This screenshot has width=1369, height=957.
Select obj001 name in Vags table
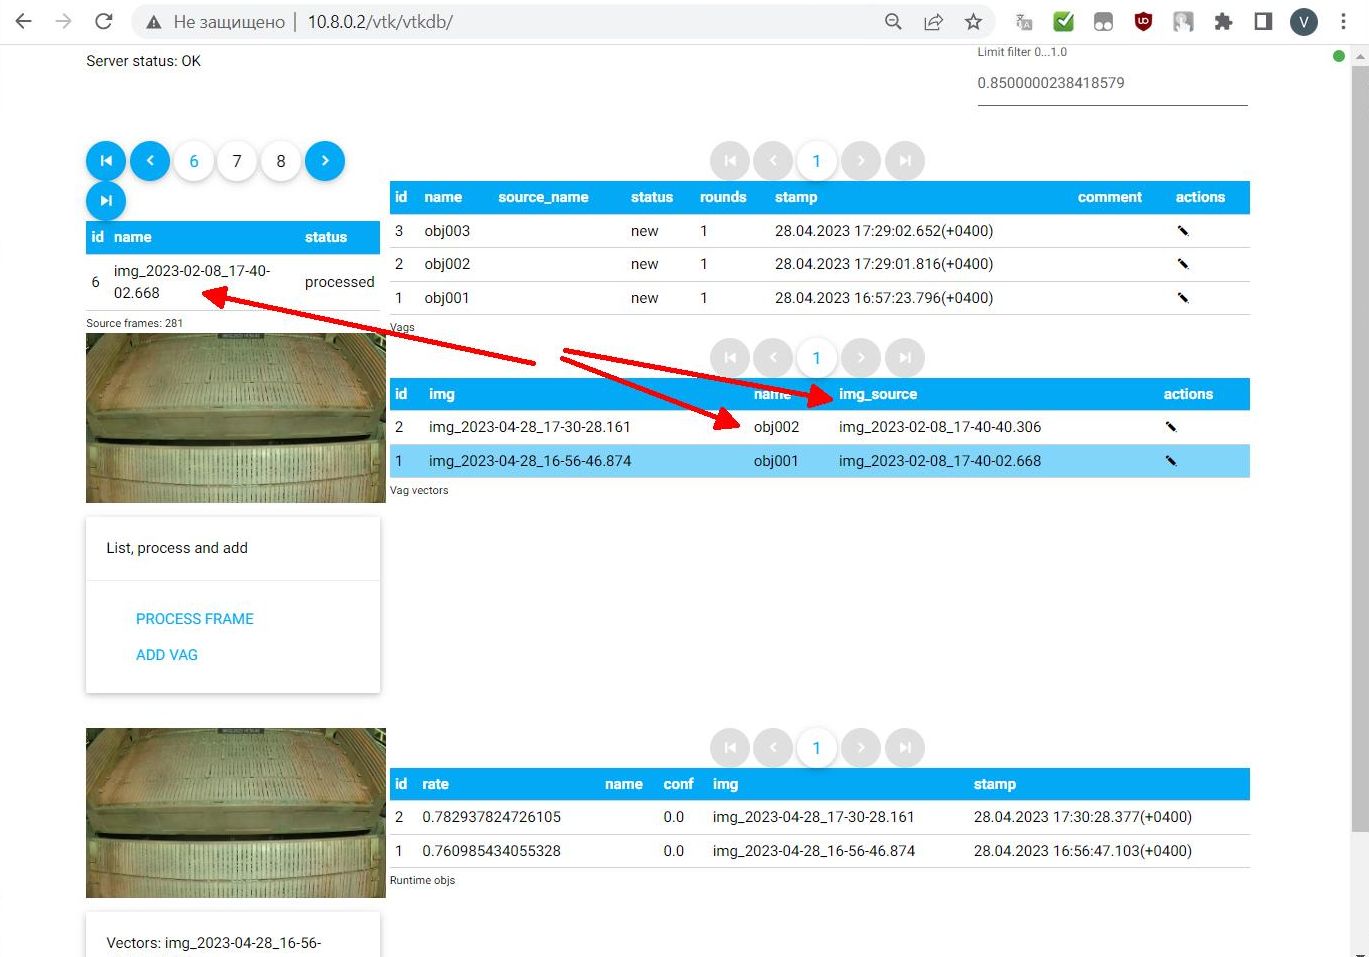click(447, 298)
